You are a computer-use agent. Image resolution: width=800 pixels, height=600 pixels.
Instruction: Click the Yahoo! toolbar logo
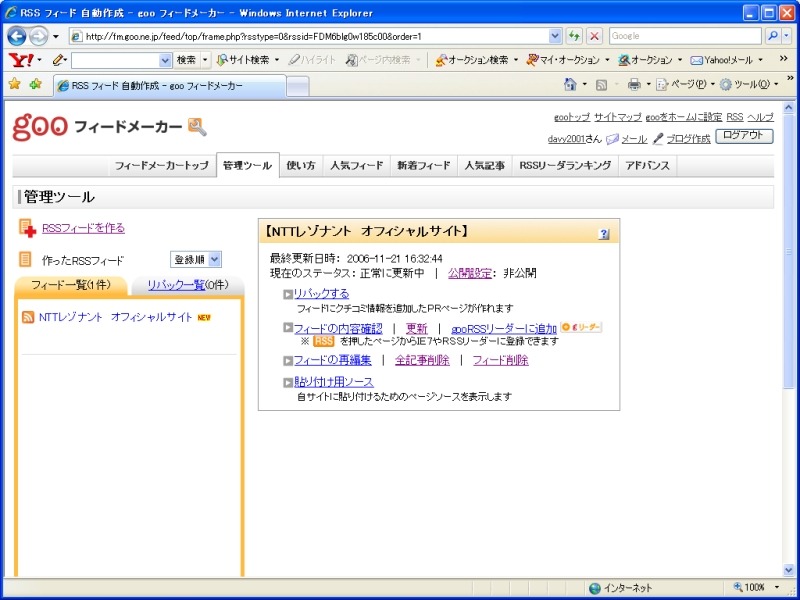pyautogui.click(x=20, y=60)
